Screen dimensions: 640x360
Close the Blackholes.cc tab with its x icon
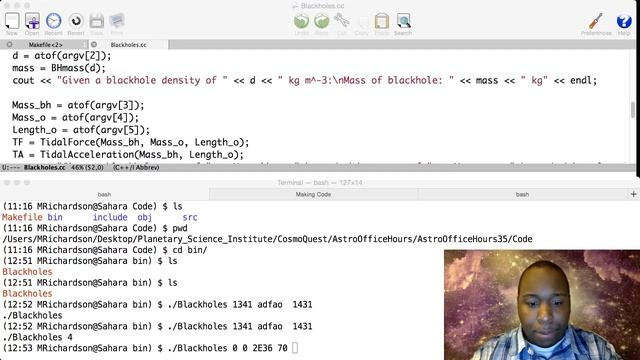tap(94, 44)
